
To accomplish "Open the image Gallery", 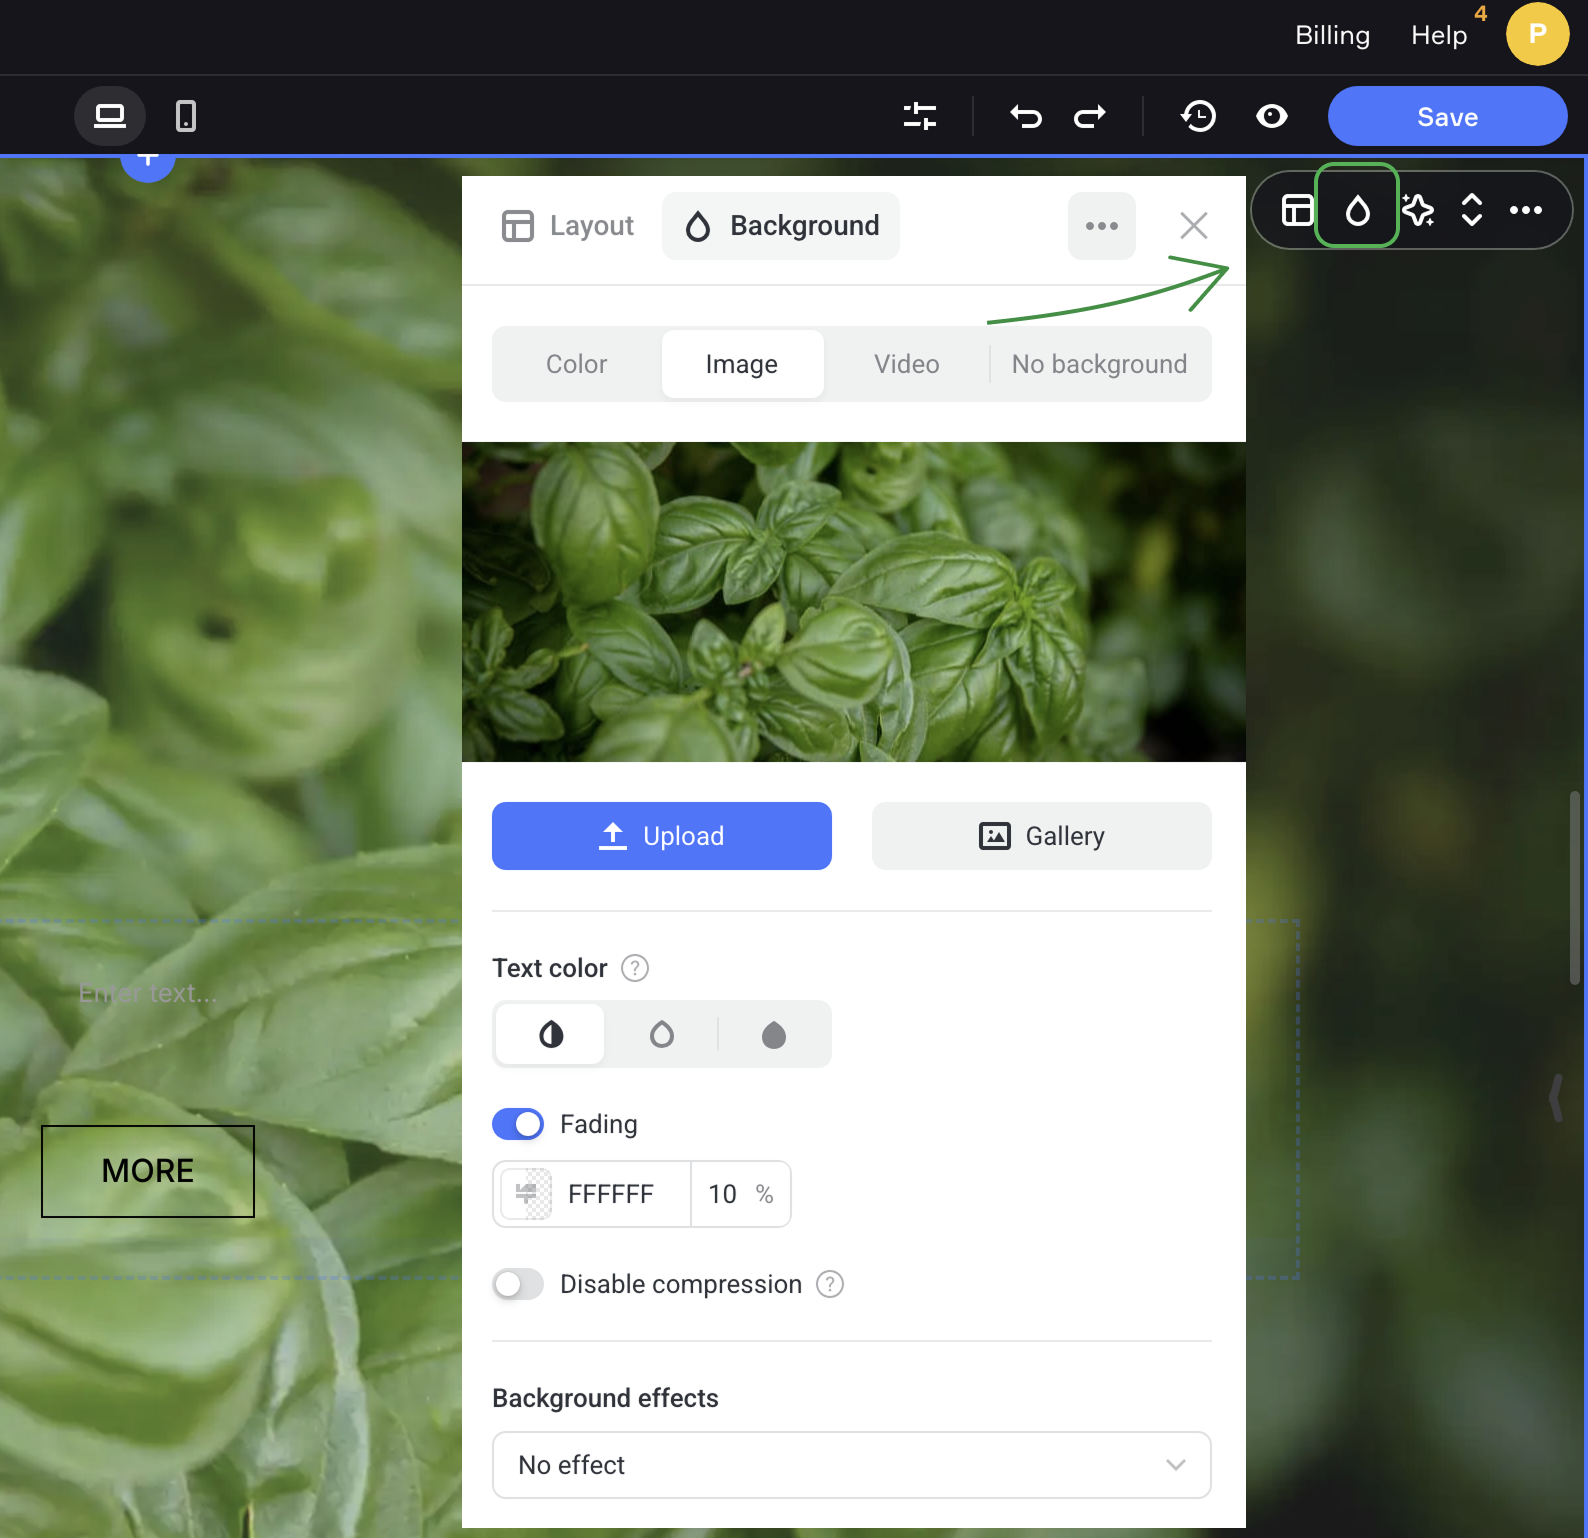I will click(1041, 836).
